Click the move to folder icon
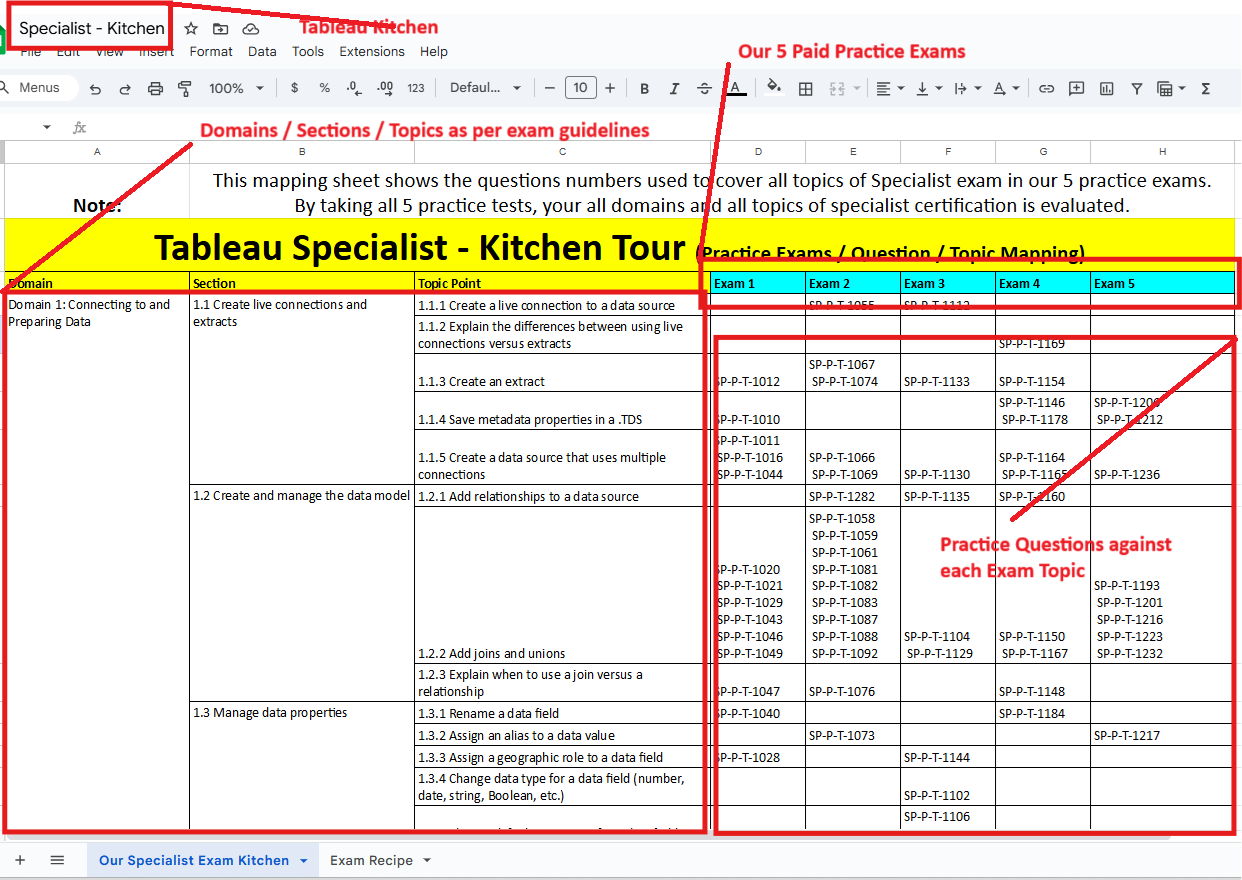The image size is (1242, 880). (220, 29)
